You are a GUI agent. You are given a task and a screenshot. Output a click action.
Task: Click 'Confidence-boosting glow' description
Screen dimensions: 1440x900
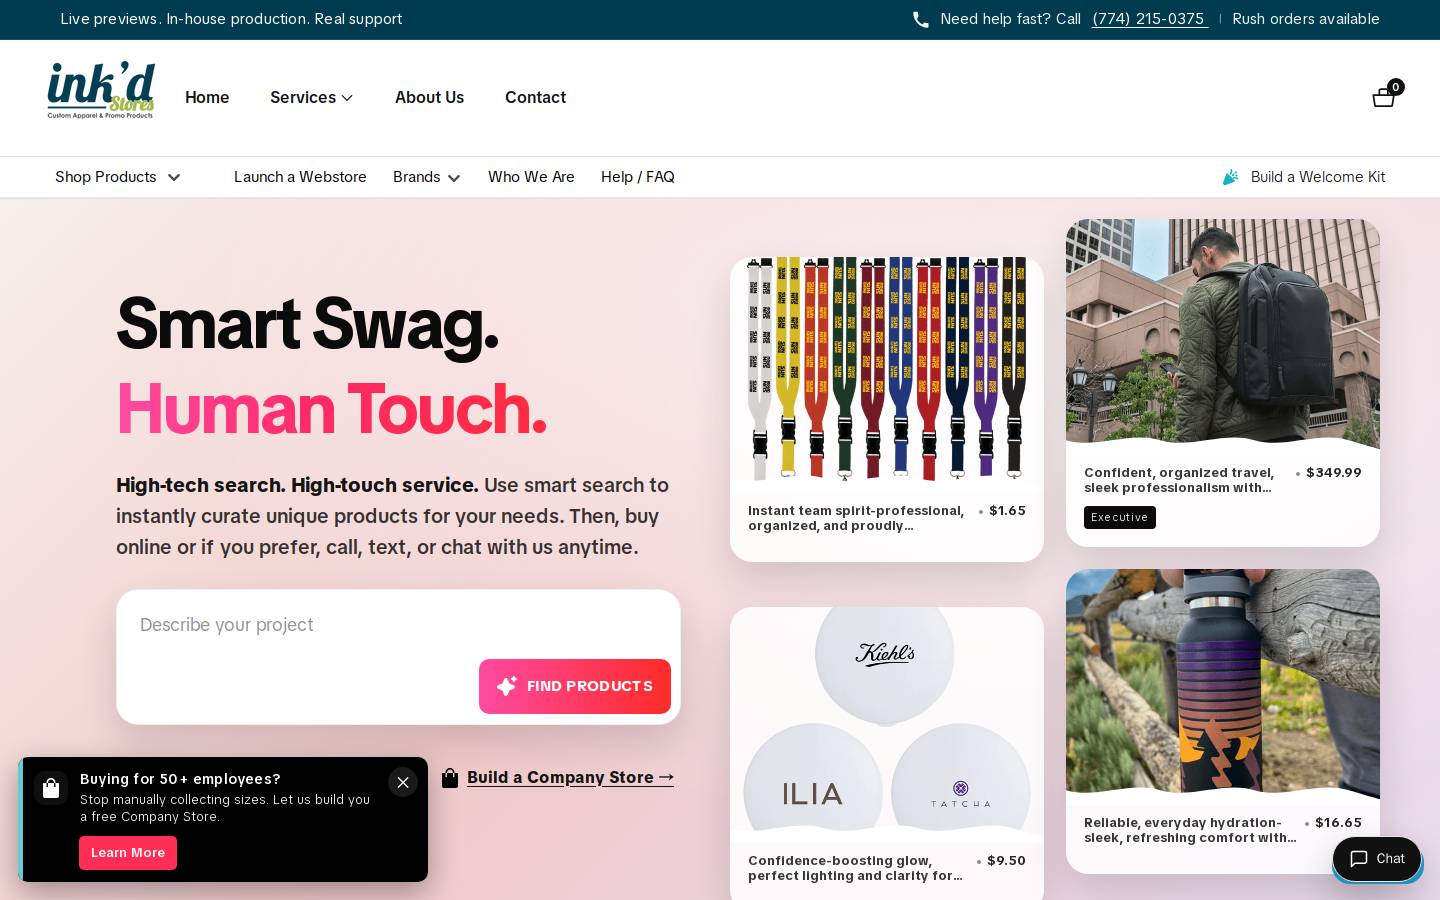coord(855,868)
